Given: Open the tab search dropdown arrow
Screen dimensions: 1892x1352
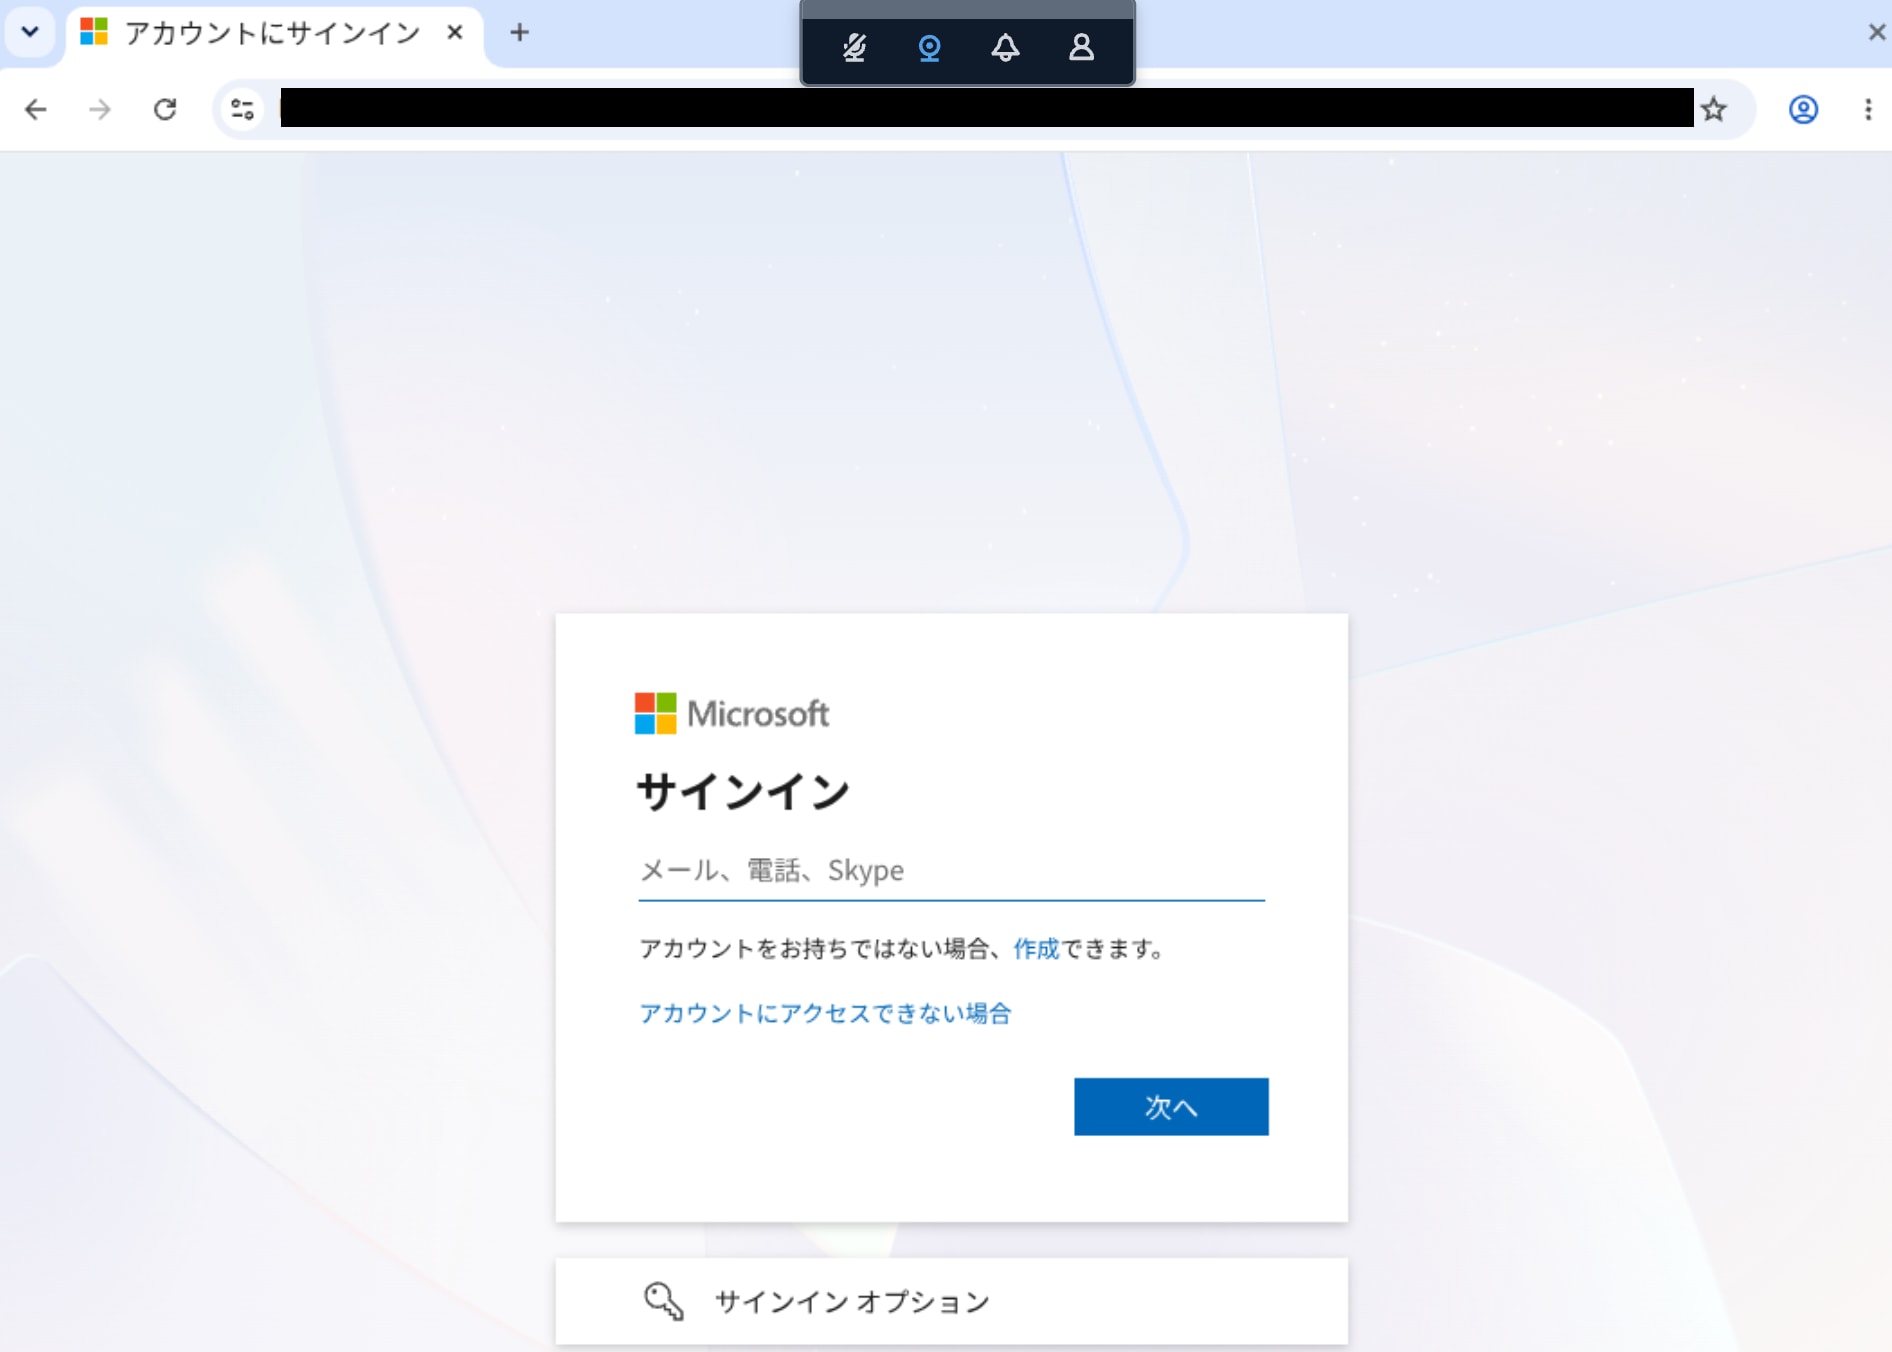Looking at the screenshot, I should tap(30, 32).
